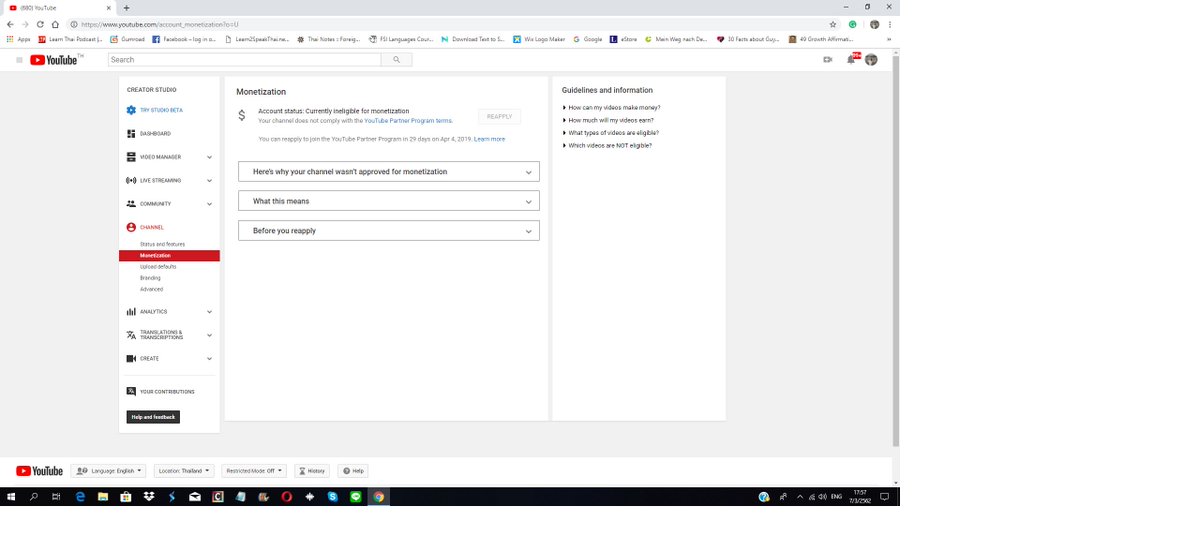The height and width of the screenshot is (551, 1200).
Task: Click the browser back arrow
Action: tap(10, 24)
